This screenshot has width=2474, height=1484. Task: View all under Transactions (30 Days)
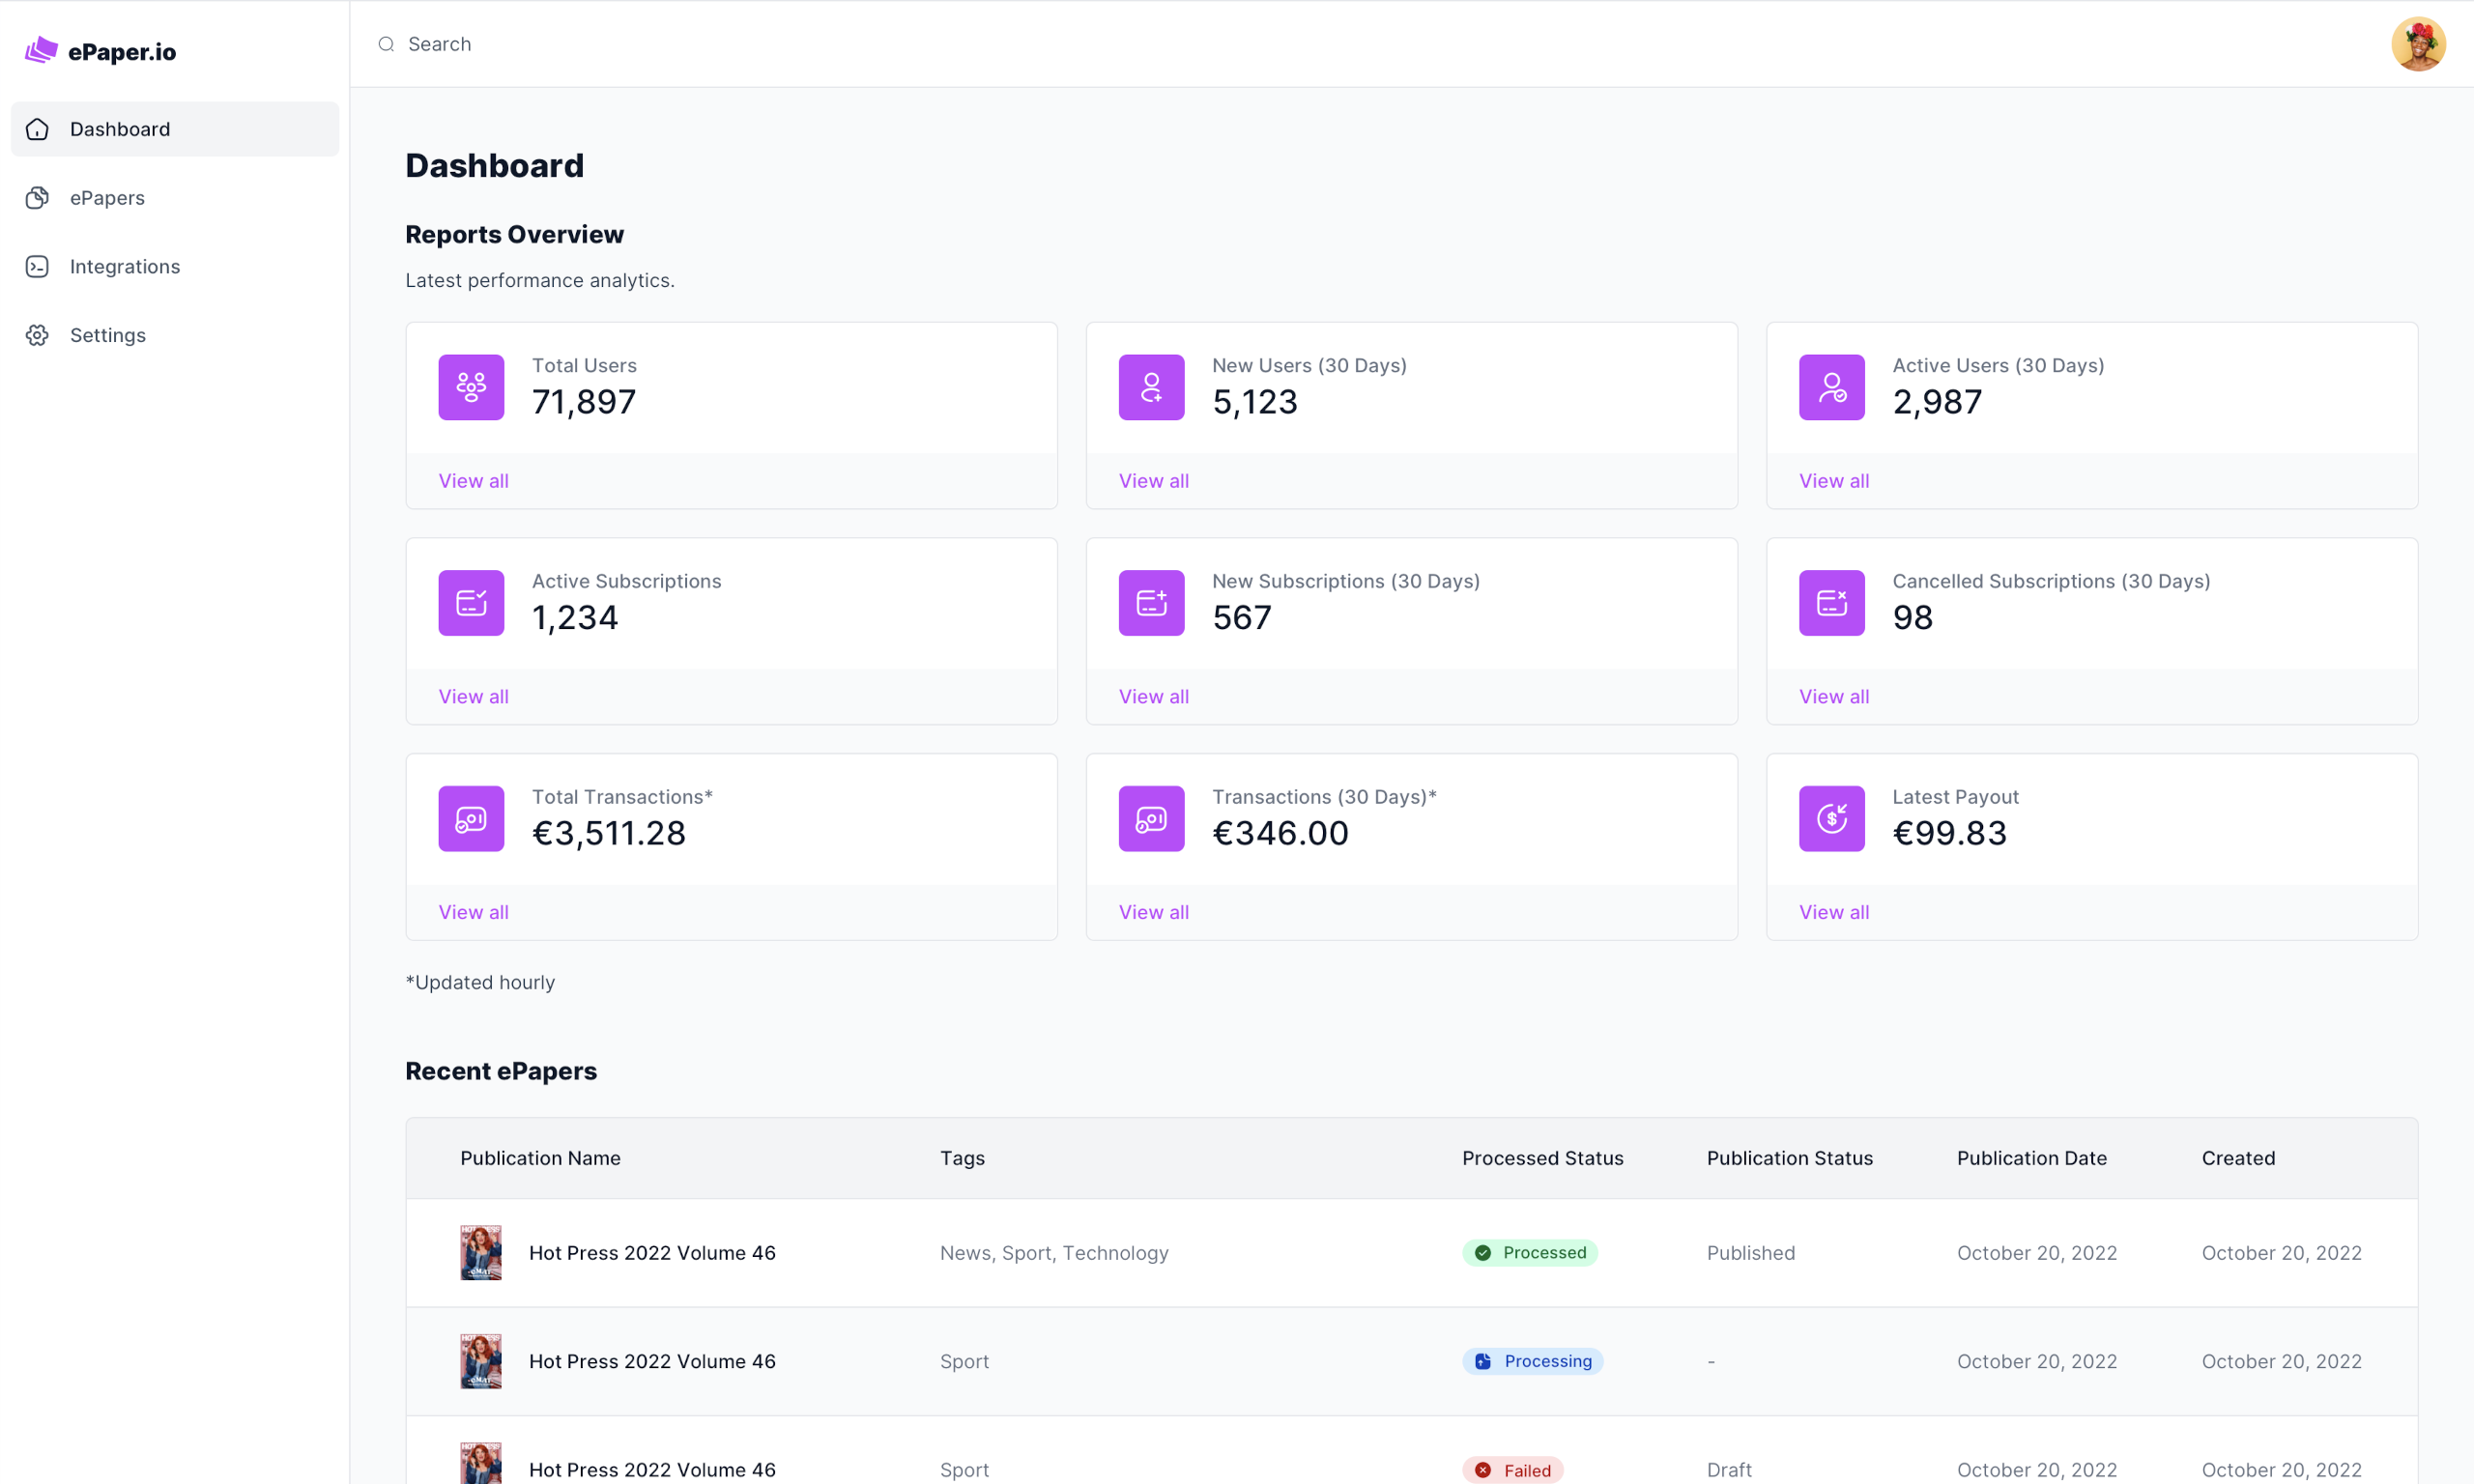pos(1153,913)
